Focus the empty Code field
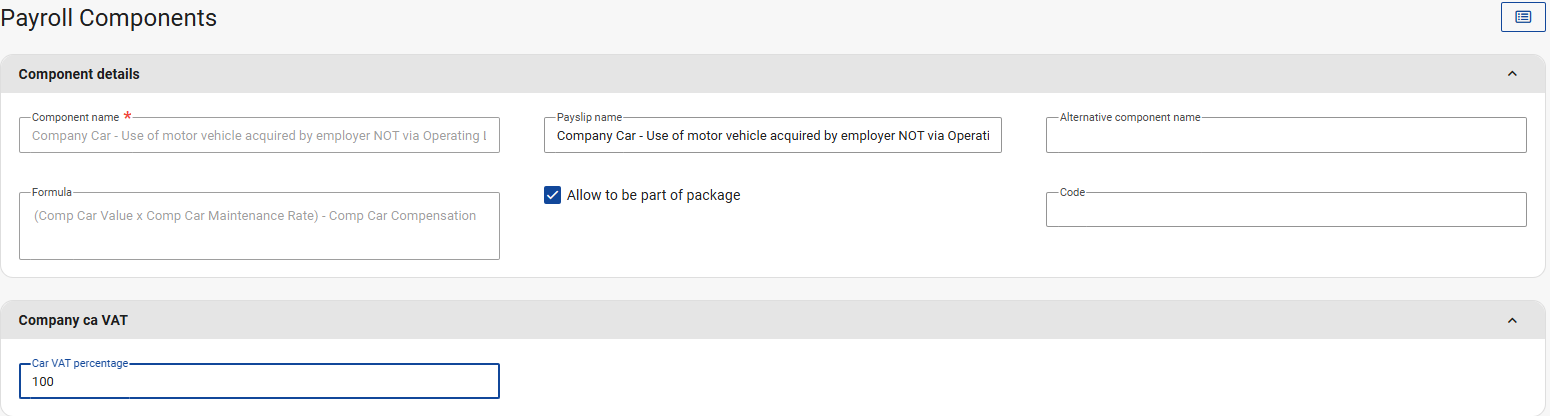 (x=1285, y=210)
